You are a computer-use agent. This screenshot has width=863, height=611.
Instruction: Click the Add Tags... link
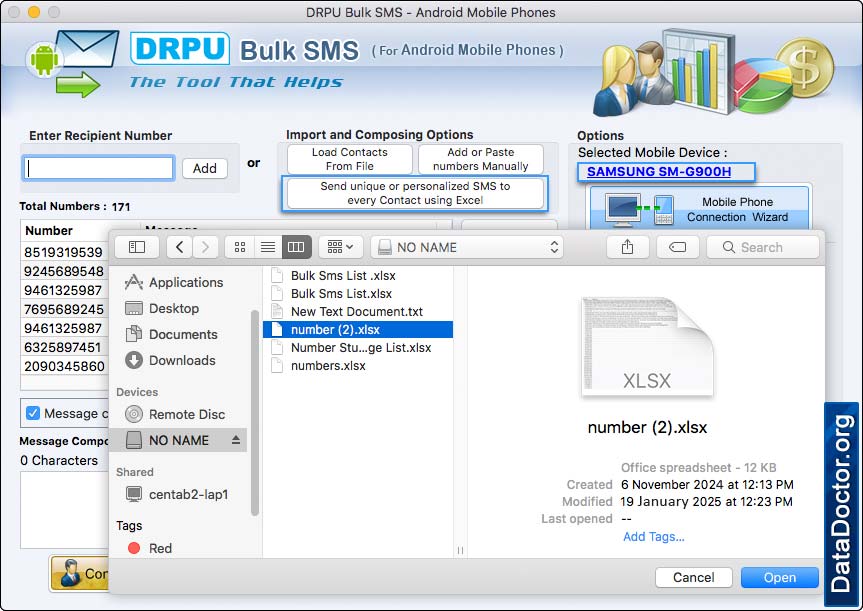tap(653, 537)
